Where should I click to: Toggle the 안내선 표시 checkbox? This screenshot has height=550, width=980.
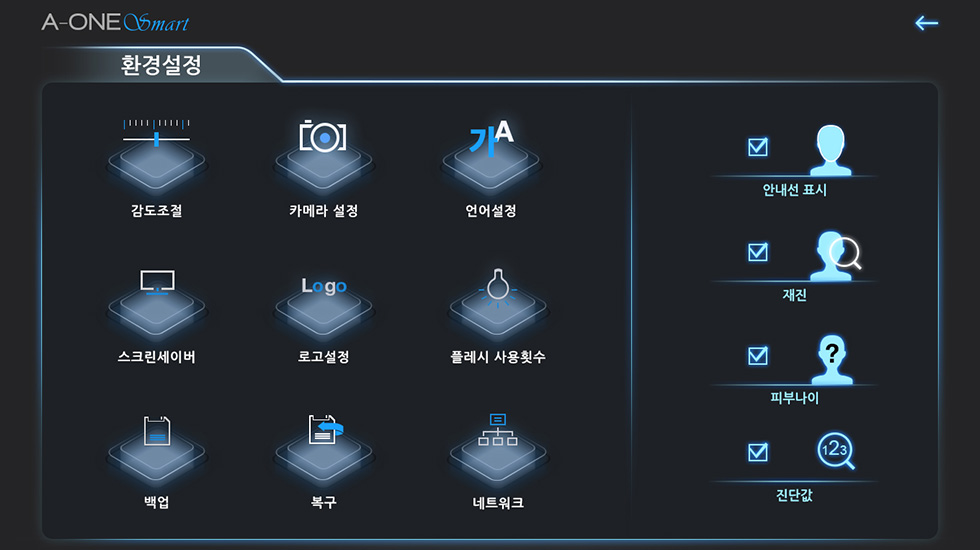tap(758, 147)
